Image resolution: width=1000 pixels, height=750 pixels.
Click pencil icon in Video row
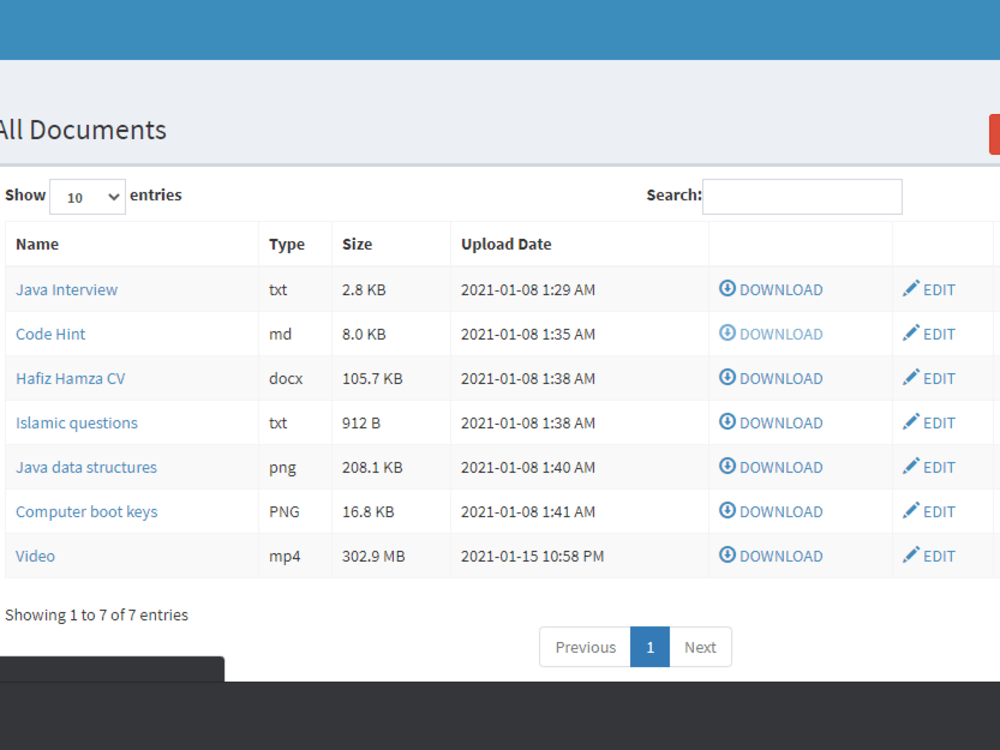click(911, 555)
